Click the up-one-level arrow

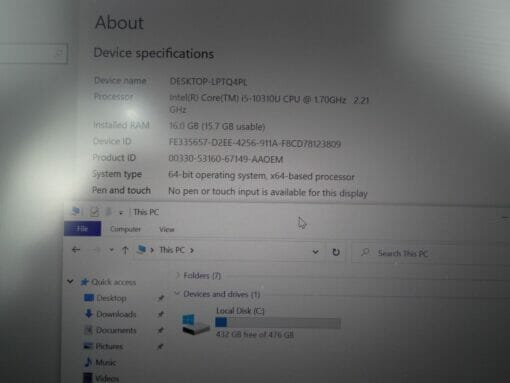pos(125,250)
